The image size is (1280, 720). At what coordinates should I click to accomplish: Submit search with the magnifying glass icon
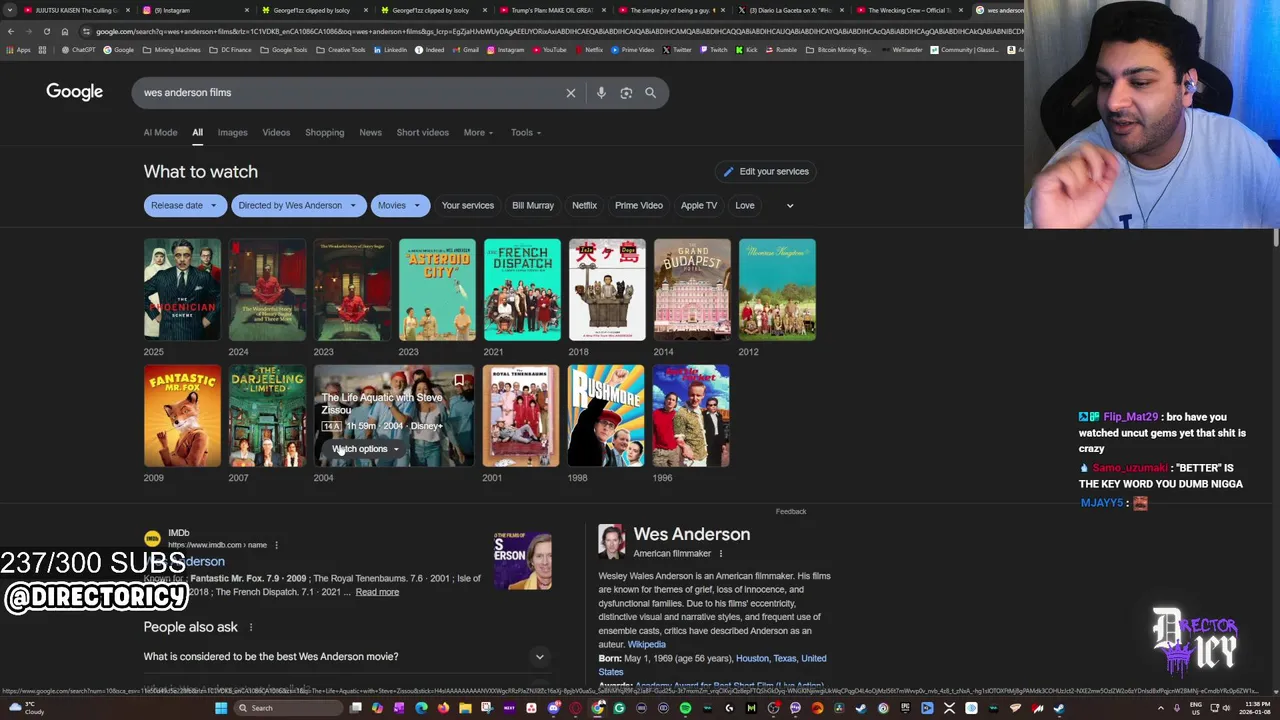650,93
